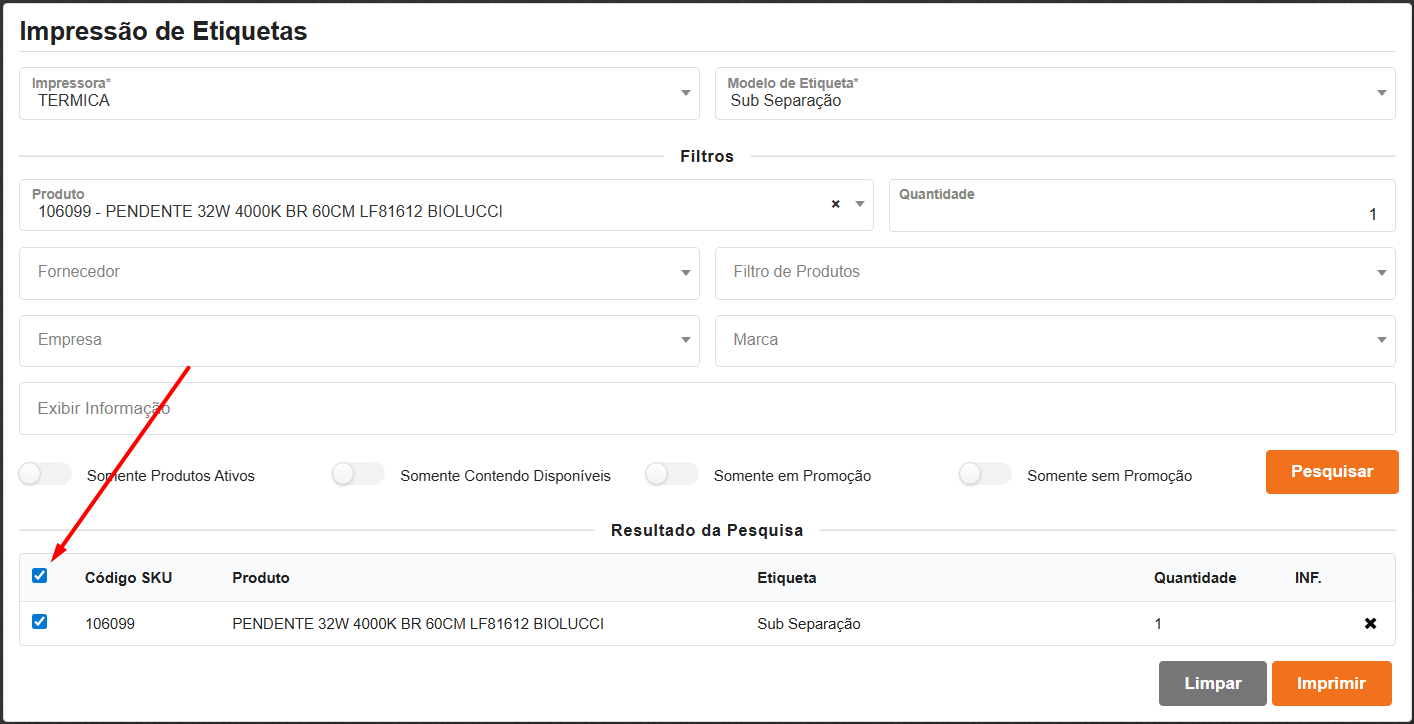Enable Somente sem Promoção
Viewport: 1414px width, 724px height.
coord(985,475)
